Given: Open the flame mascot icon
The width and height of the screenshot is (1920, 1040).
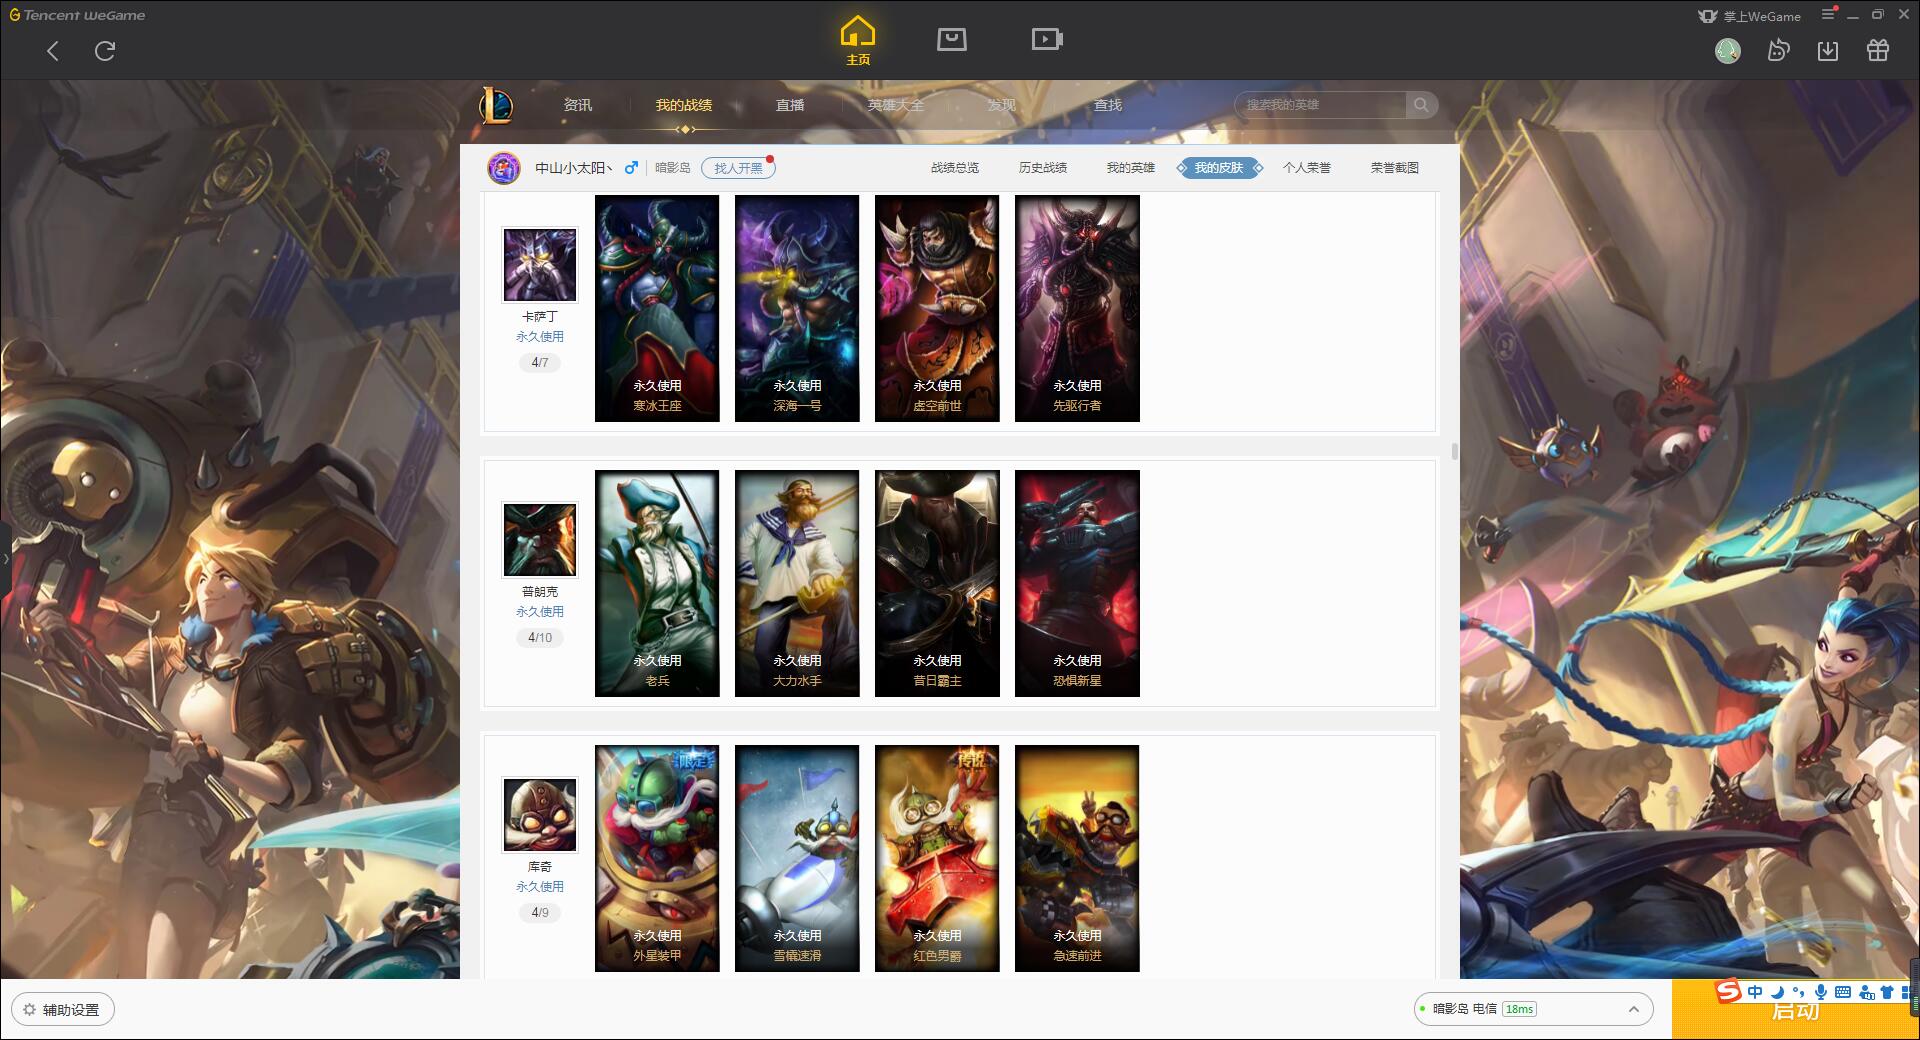Looking at the screenshot, I should (x=1778, y=50).
